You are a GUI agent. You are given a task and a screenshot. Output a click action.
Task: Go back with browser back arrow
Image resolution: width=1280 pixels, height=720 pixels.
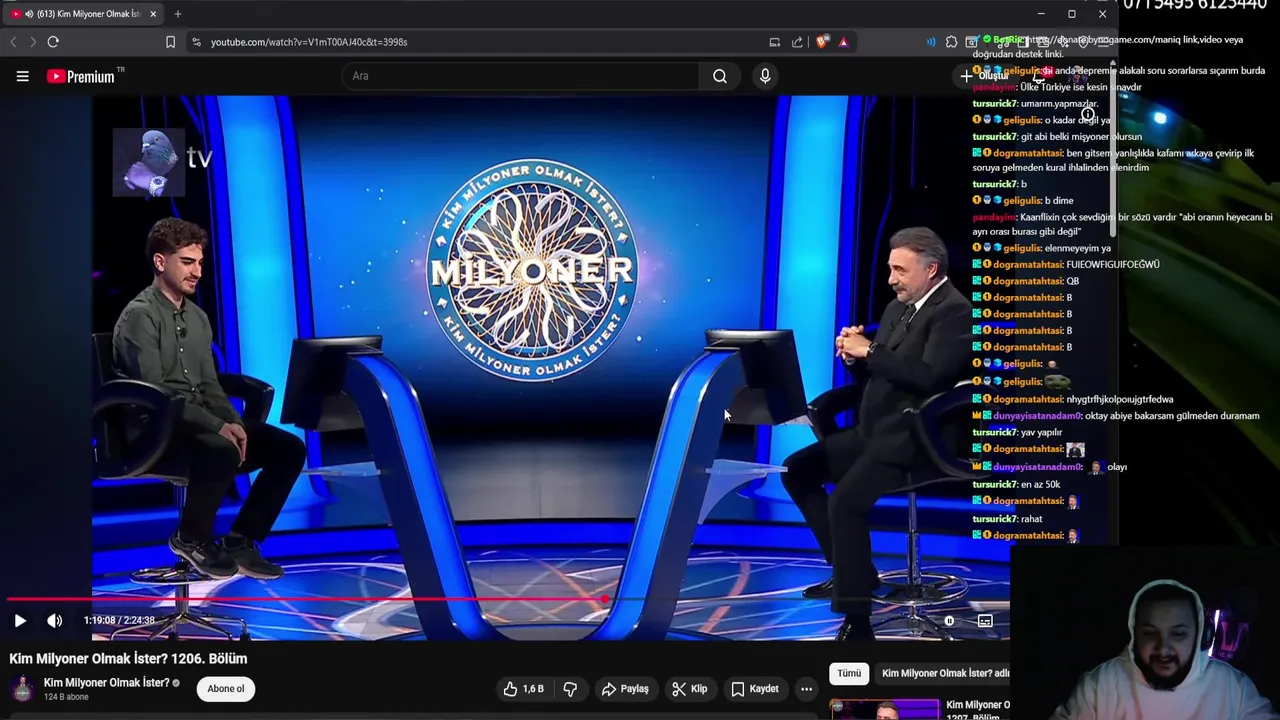[13, 42]
